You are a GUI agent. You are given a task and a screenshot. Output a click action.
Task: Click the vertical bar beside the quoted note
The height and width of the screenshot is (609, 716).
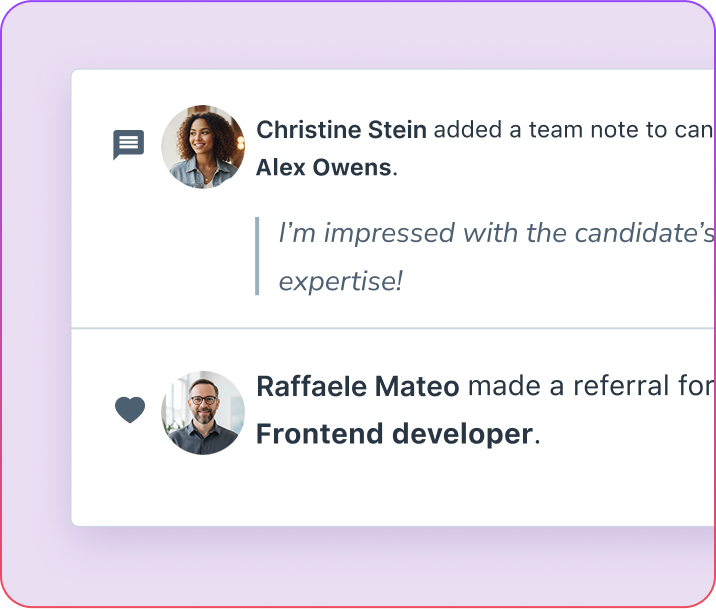[257, 256]
